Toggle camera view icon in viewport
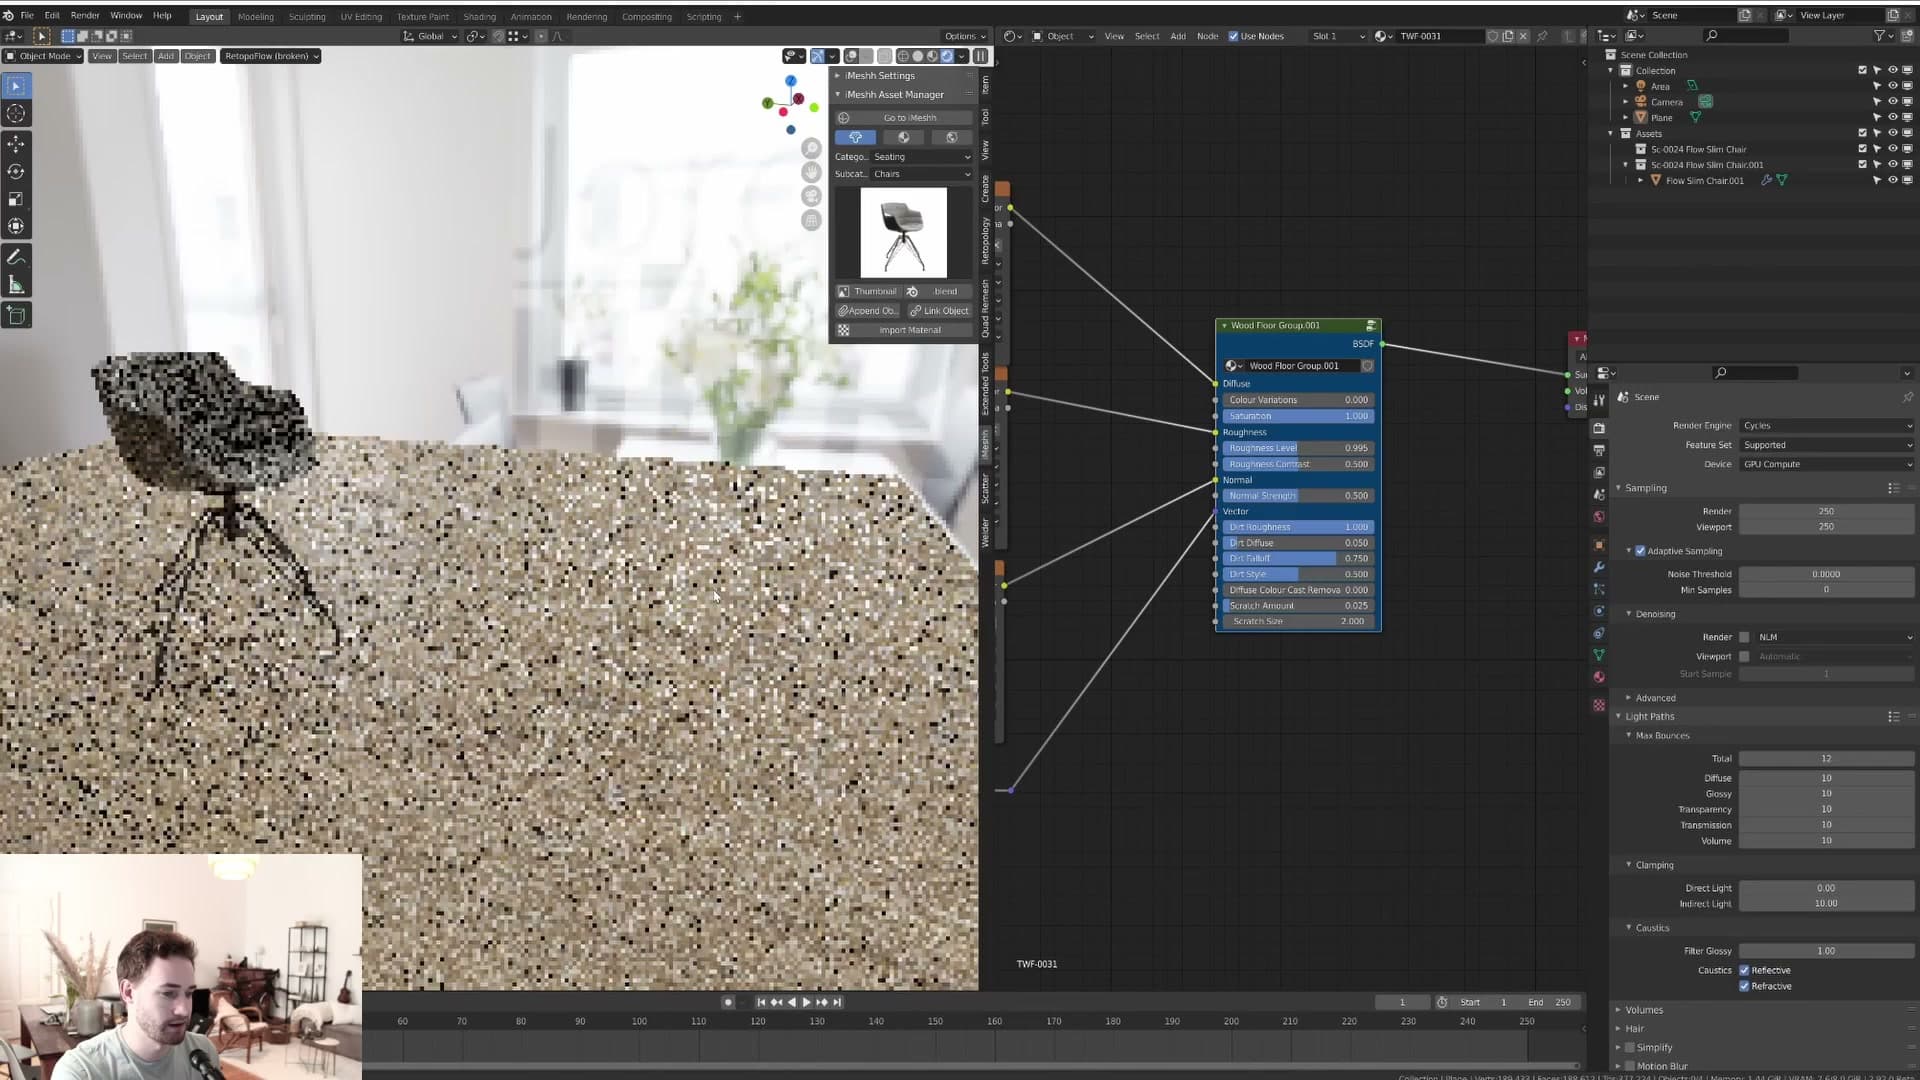Viewport: 1920px width, 1080px height. (x=812, y=196)
